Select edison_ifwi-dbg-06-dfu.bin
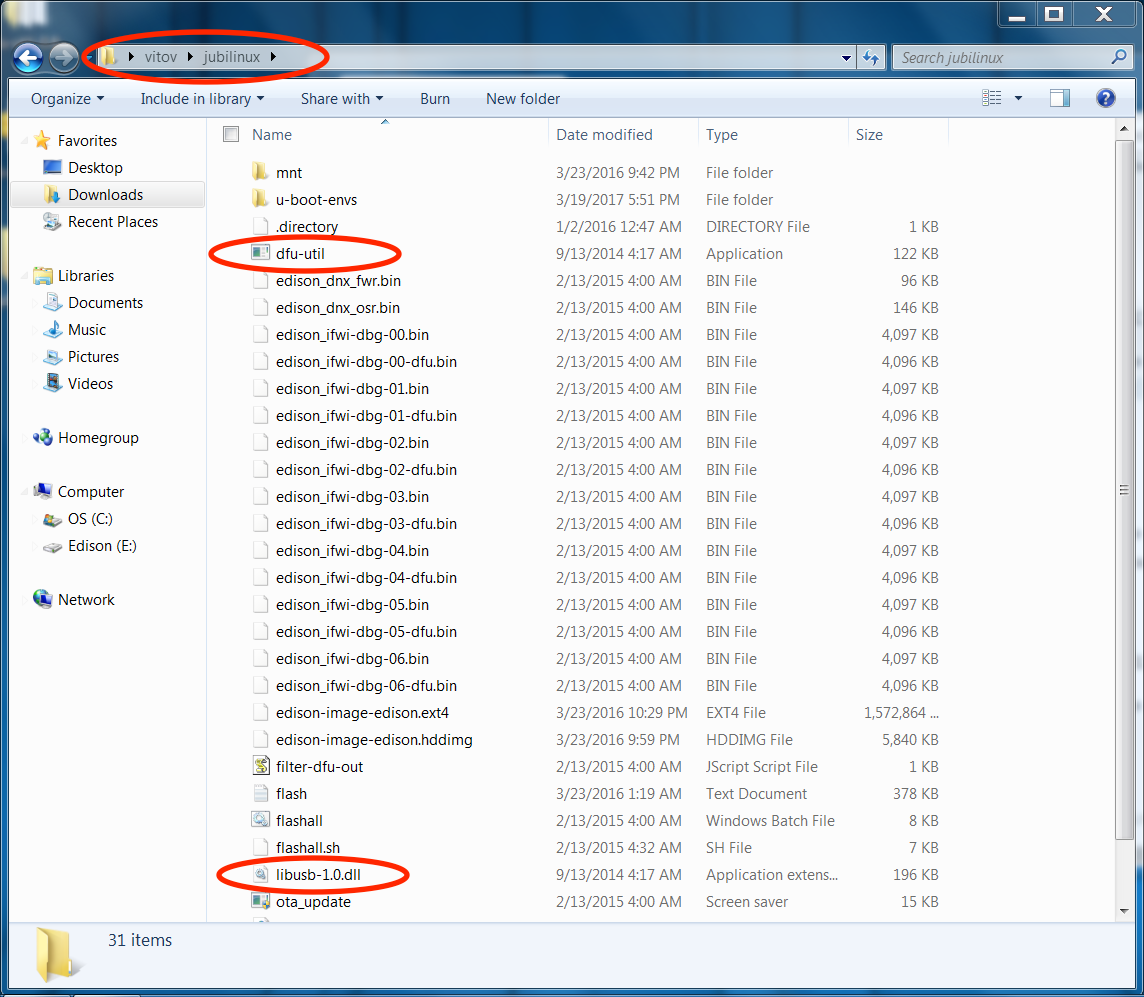The width and height of the screenshot is (1144, 997). coord(366,685)
